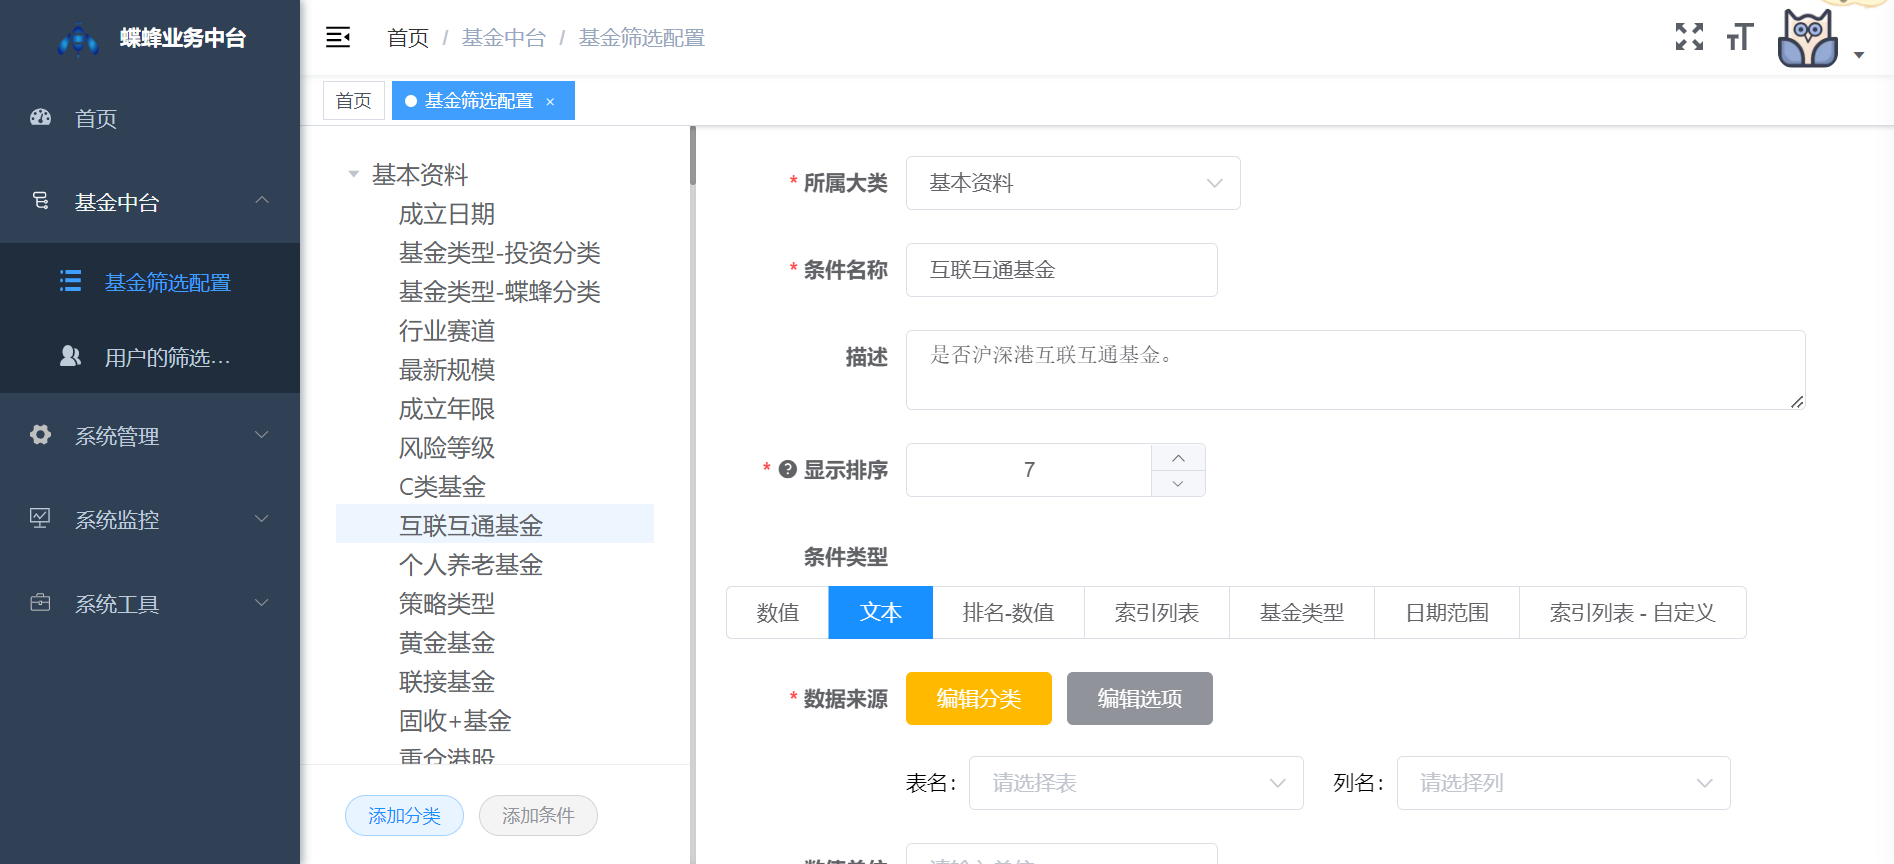Collapse the 基本资料 tree node
Screen dimensions: 1894x864
click(353, 174)
